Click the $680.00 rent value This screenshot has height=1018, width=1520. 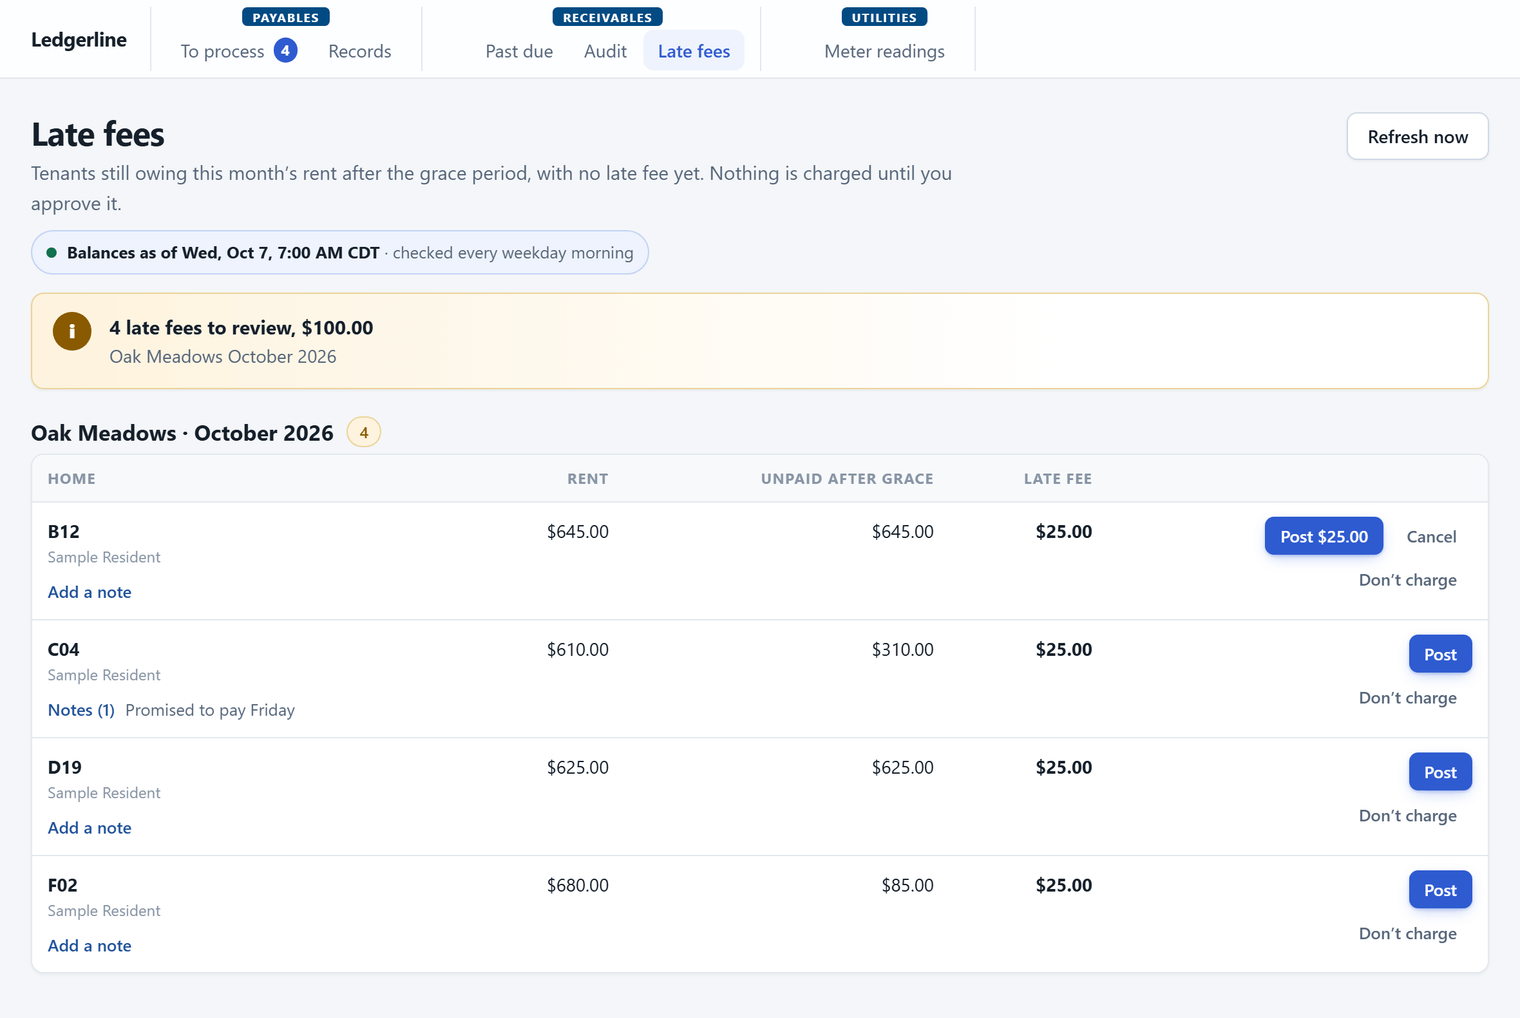(578, 886)
